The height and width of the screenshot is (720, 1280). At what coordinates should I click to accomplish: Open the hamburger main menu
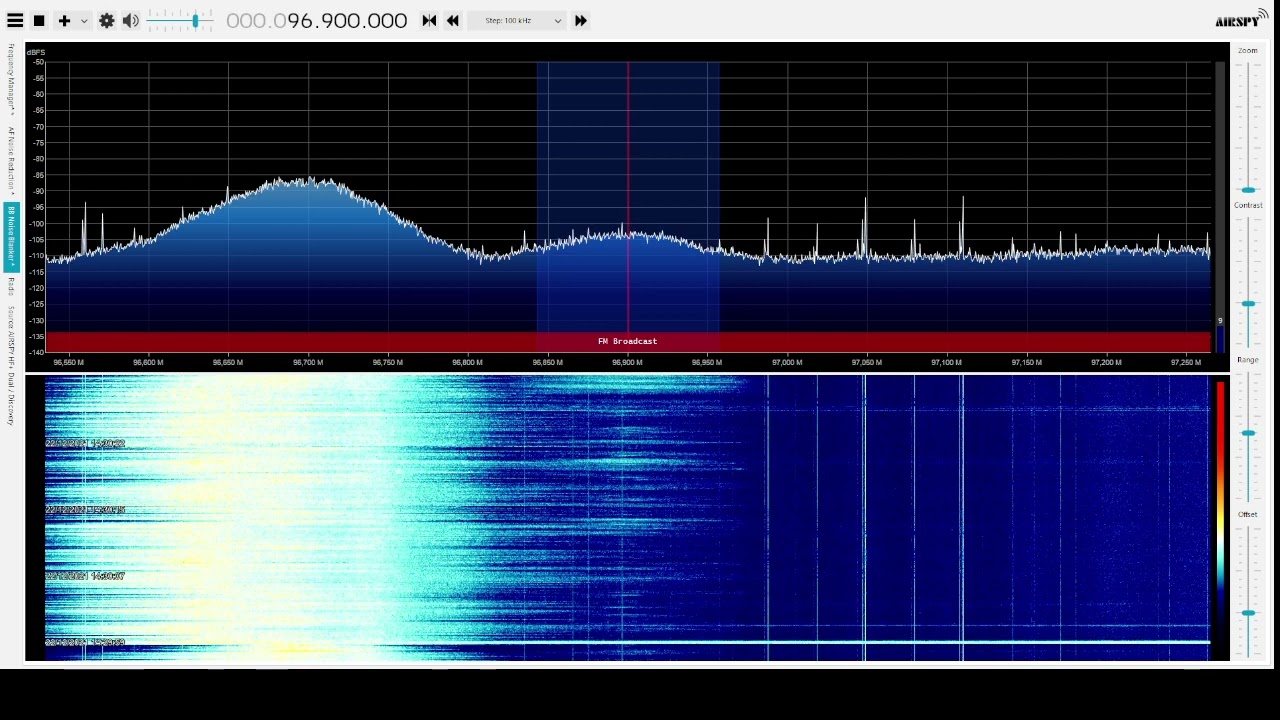[15, 20]
